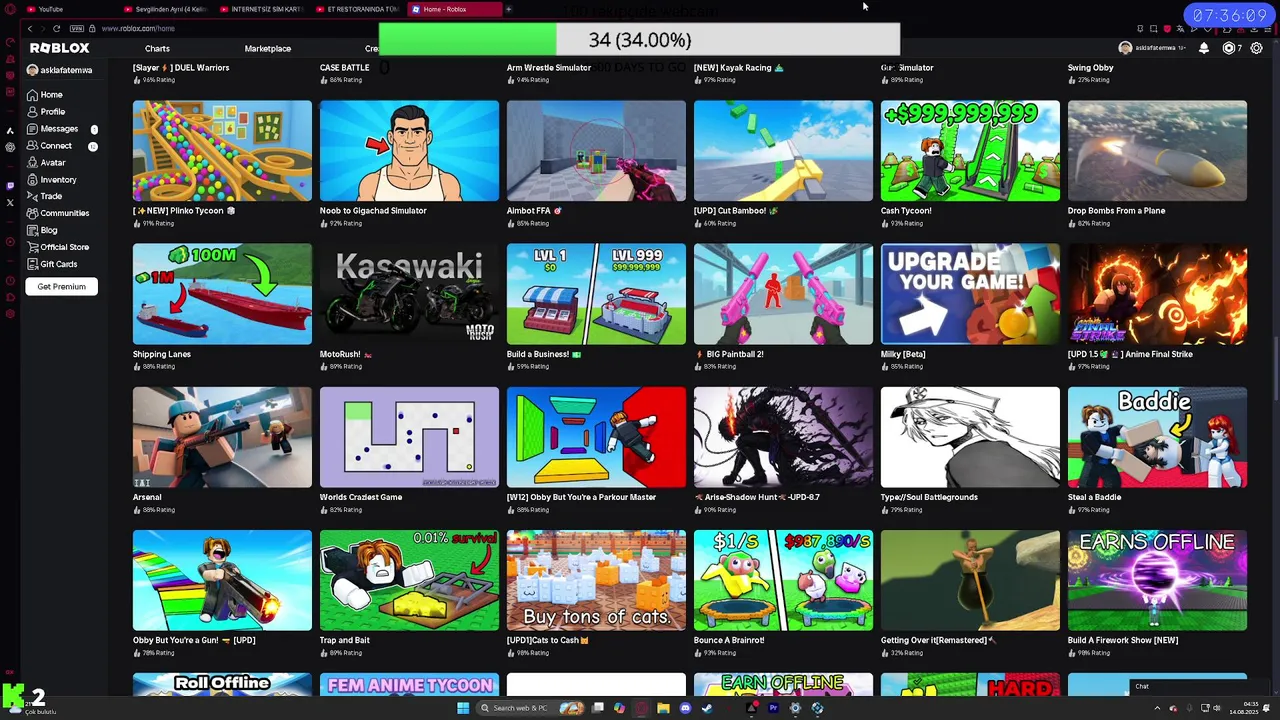The width and height of the screenshot is (1280, 720).
Task: Click 'Trap and Bait' game title
Action: point(344,640)
